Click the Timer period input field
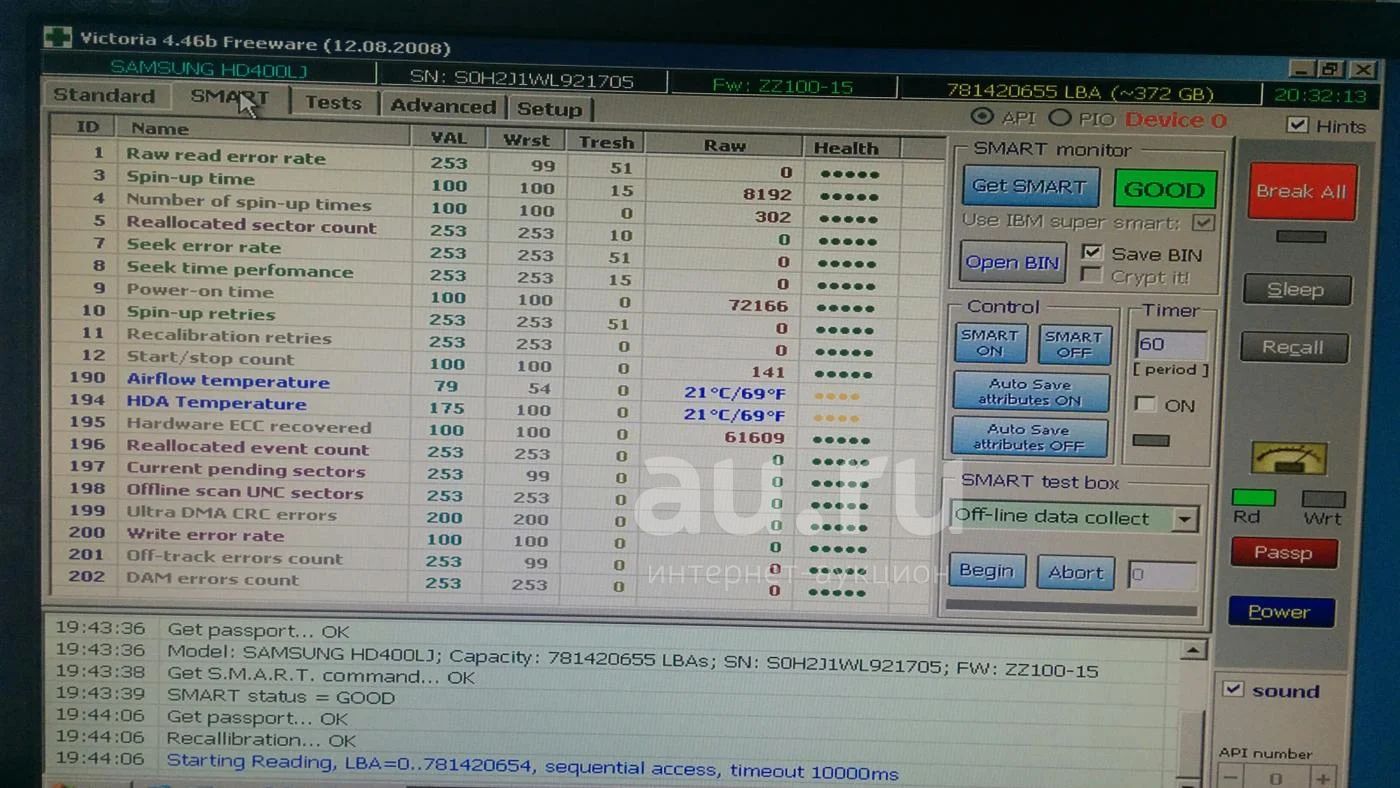The image size is (1400, 788). [1171, 345]
